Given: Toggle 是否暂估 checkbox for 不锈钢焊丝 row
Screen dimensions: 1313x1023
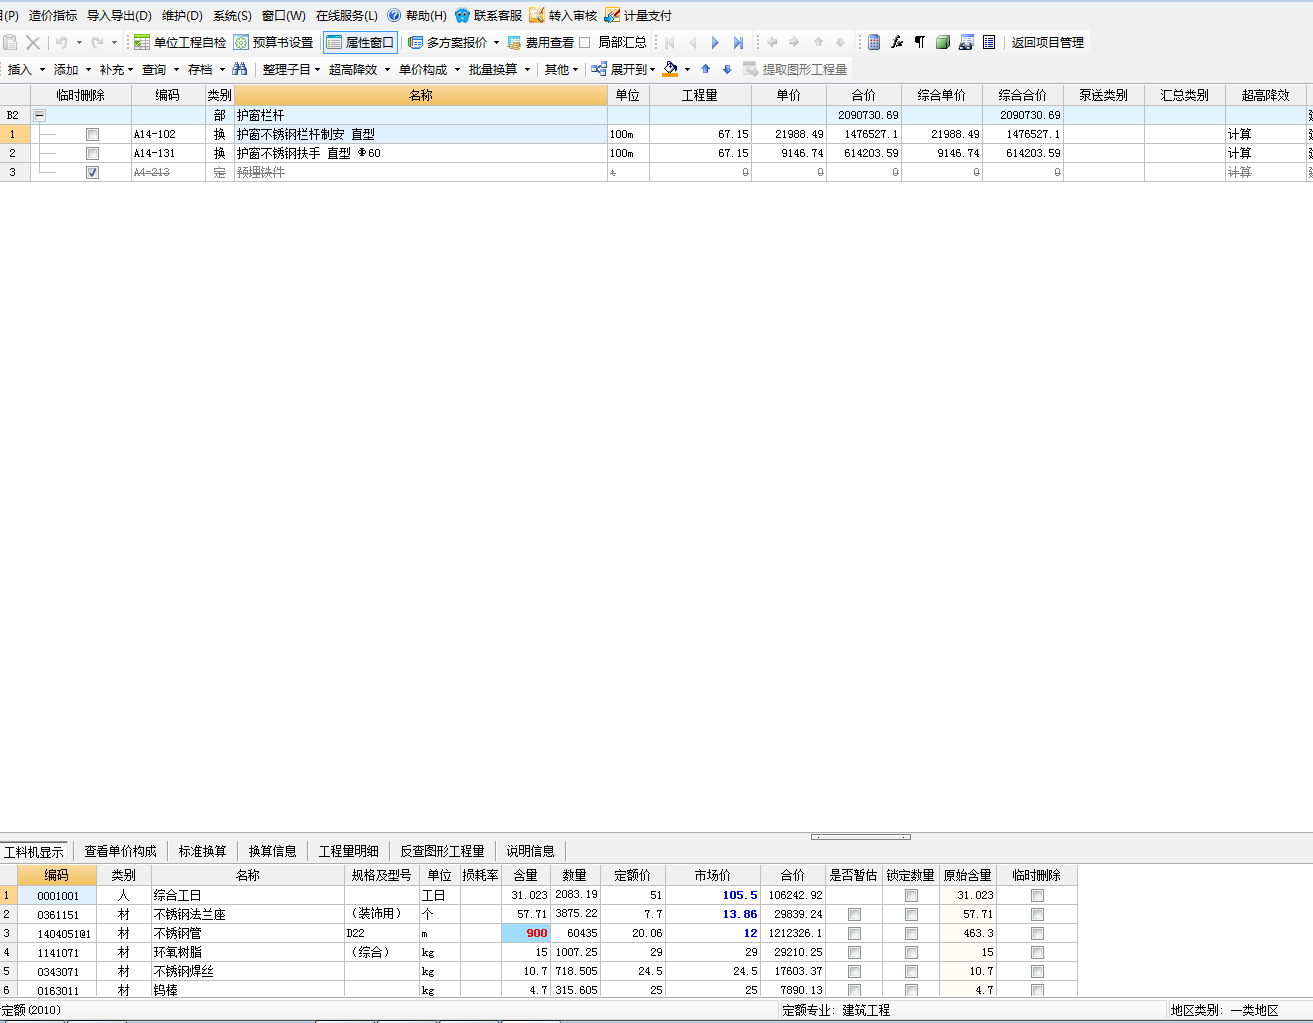Looking at the screenshot, I should 854,971.
